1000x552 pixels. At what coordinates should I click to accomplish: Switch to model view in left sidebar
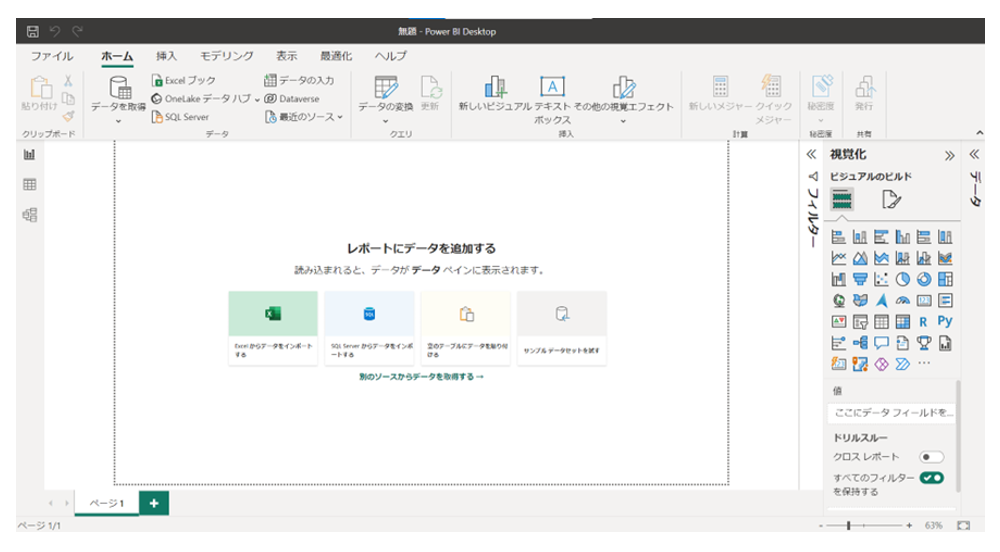pyautogui.click(x=29, y=215)
